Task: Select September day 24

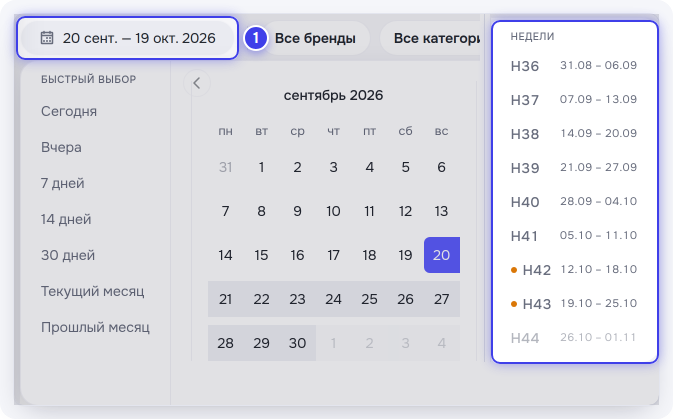Action: click(x=333, y=299)
